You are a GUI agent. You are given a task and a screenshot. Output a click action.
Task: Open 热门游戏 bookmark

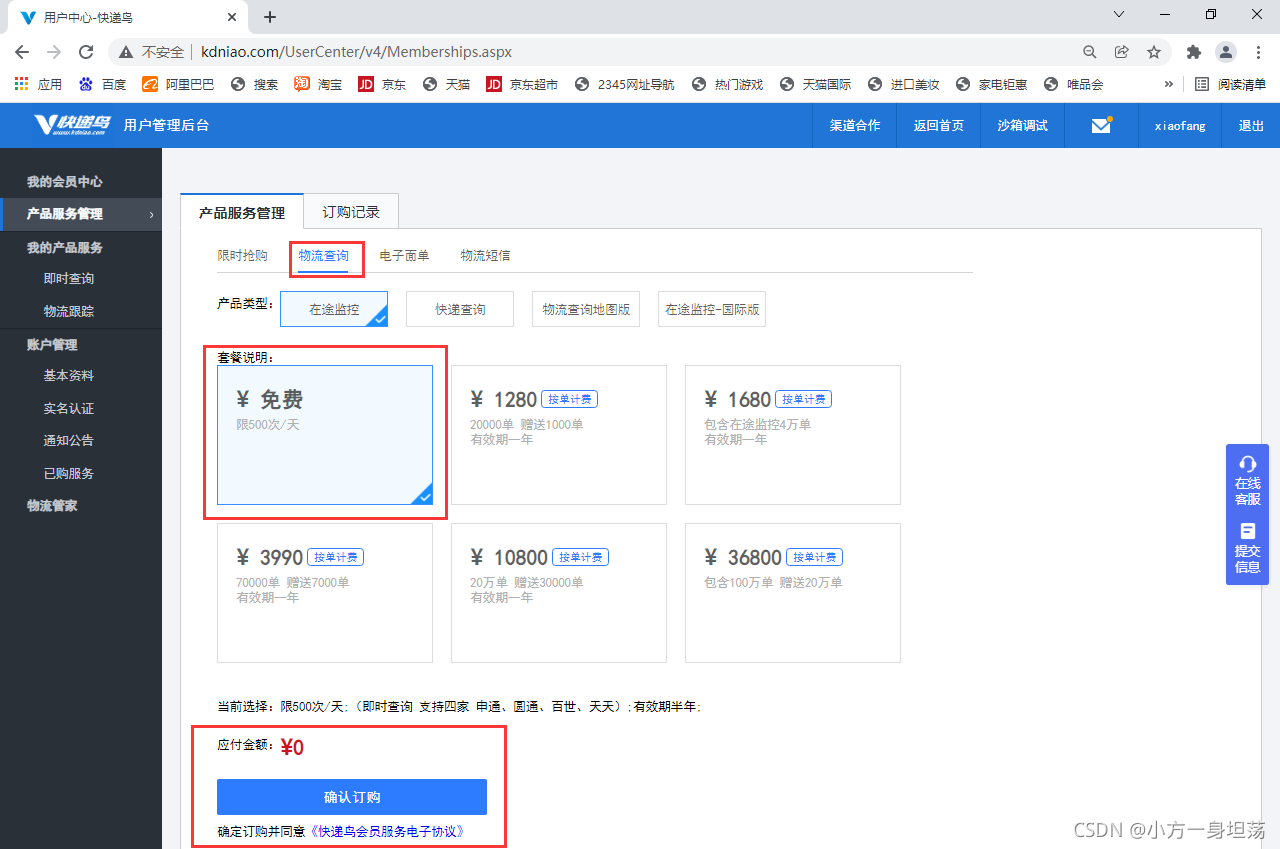[726, 84]
